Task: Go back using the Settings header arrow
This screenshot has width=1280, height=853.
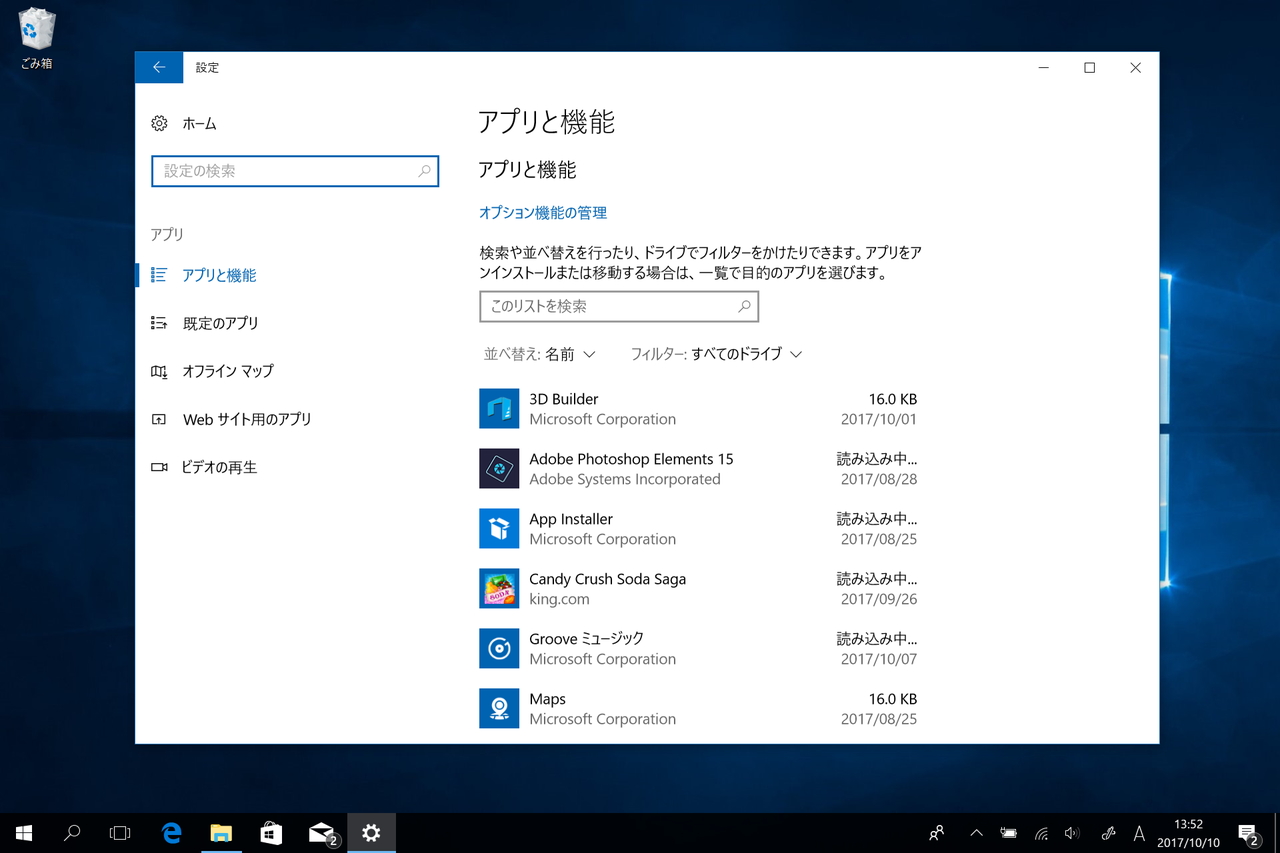Action: 159,67
